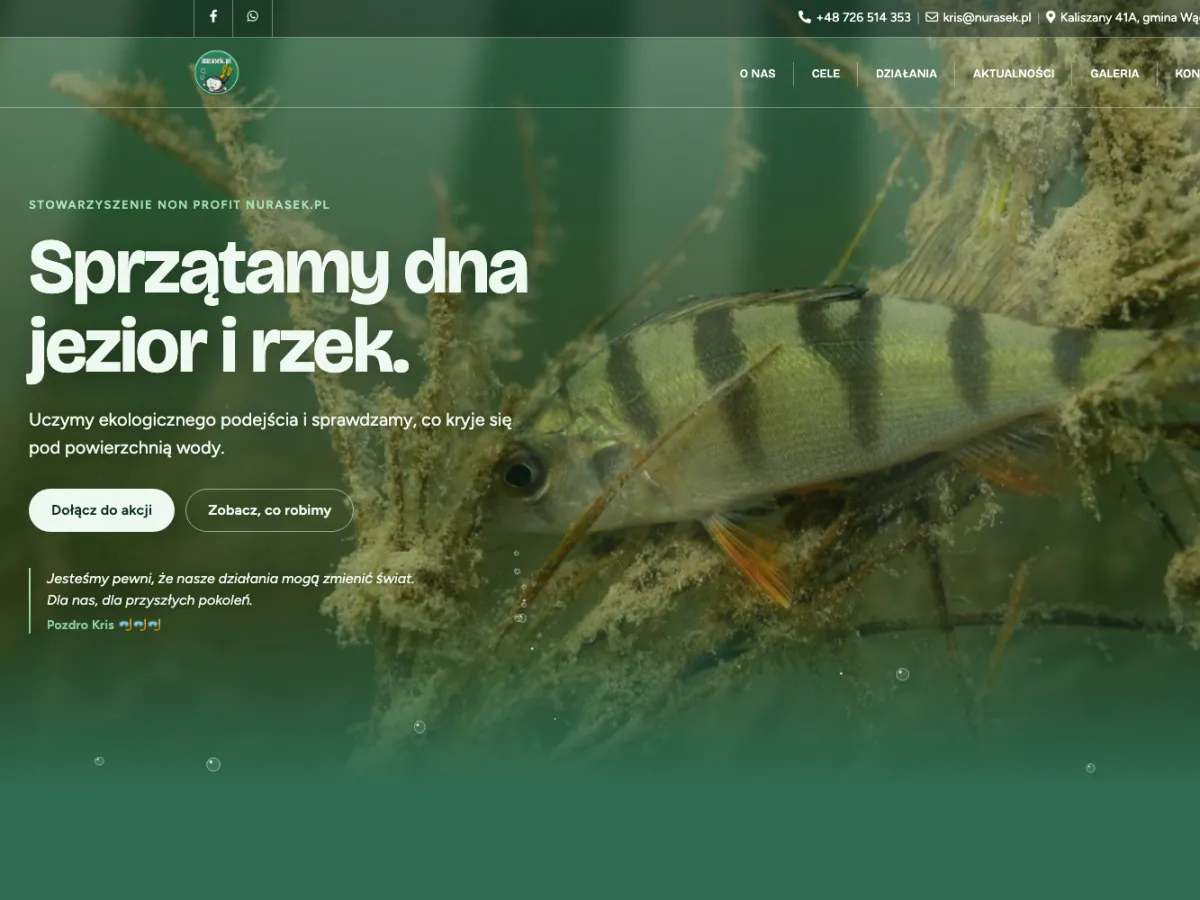1200x900 pixels.
Task: Click the Zobacz, co robimy button
Action: point(269,510)
